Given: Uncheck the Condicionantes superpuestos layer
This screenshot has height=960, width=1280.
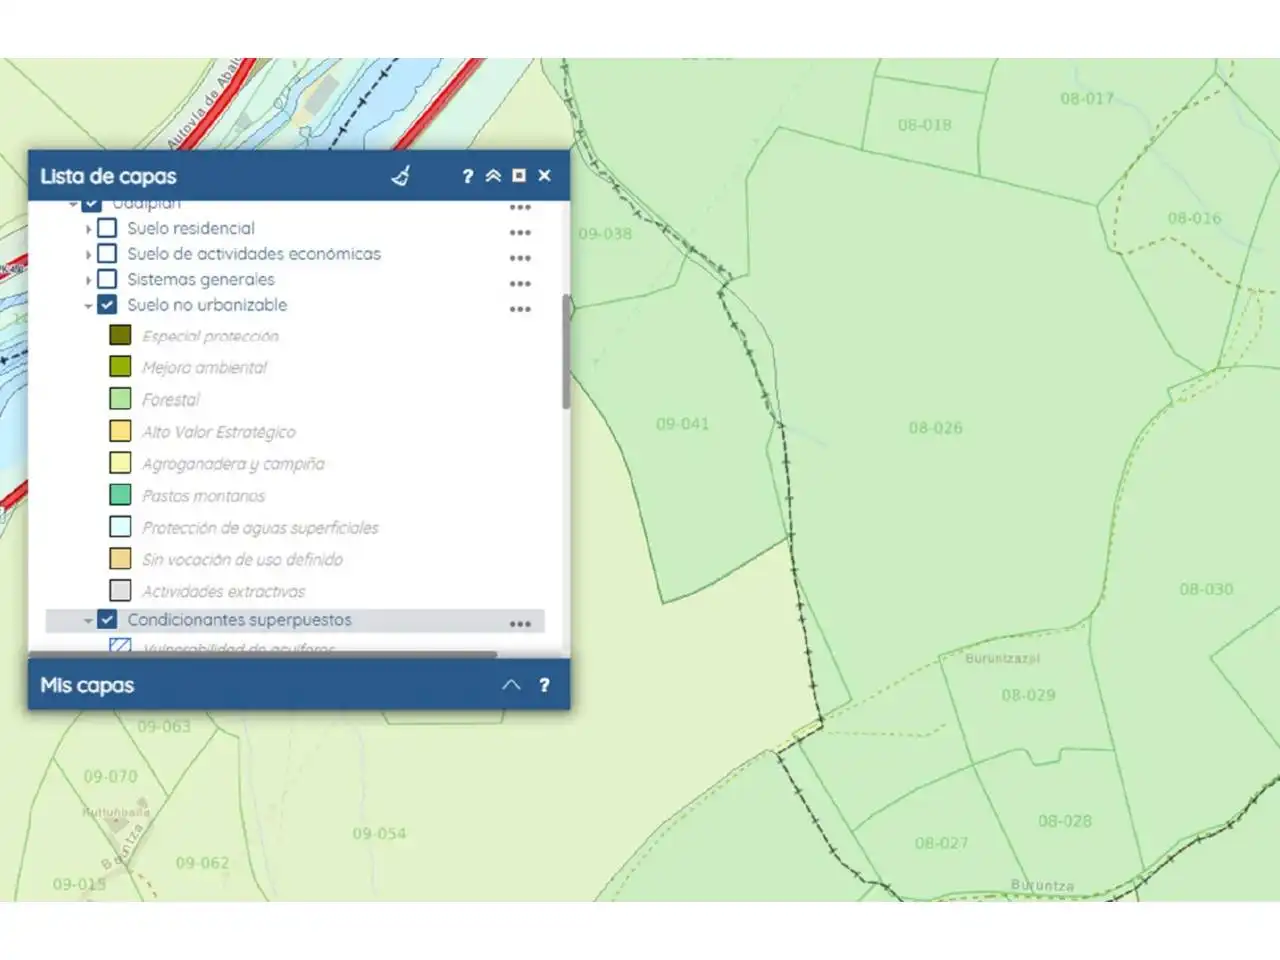Looking at the screenshot, I should coord(107,620).
